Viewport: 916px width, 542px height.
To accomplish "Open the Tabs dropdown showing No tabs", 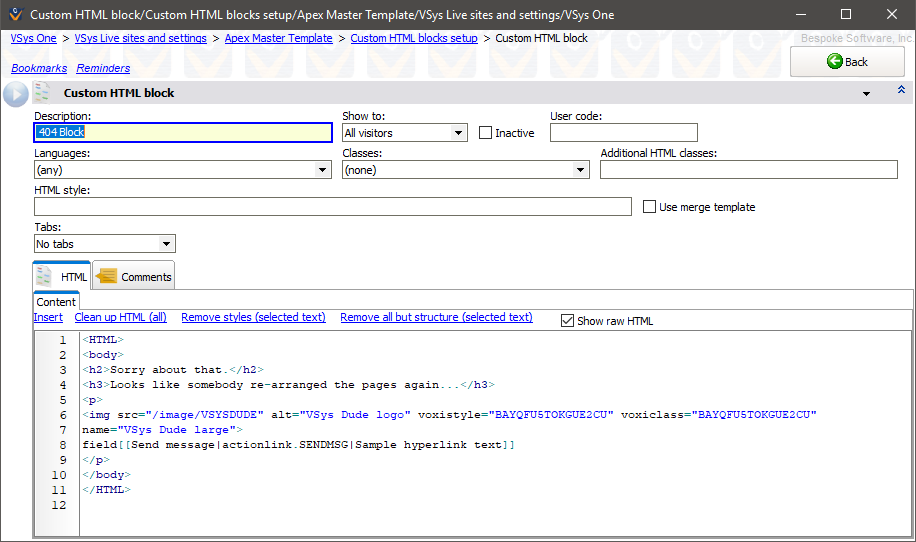I will pyautogui.click(x=105, y=244).
